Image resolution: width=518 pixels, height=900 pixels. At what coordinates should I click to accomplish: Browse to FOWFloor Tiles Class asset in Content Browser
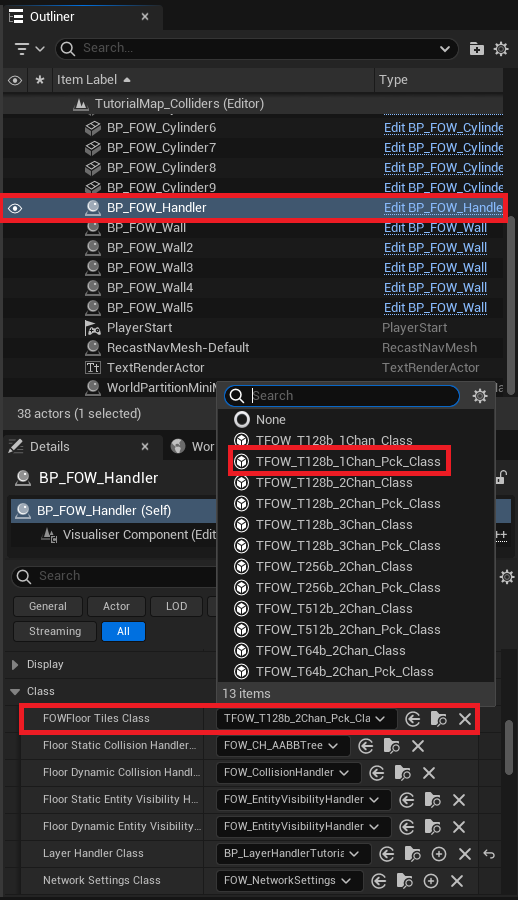(x=439, y=719)
